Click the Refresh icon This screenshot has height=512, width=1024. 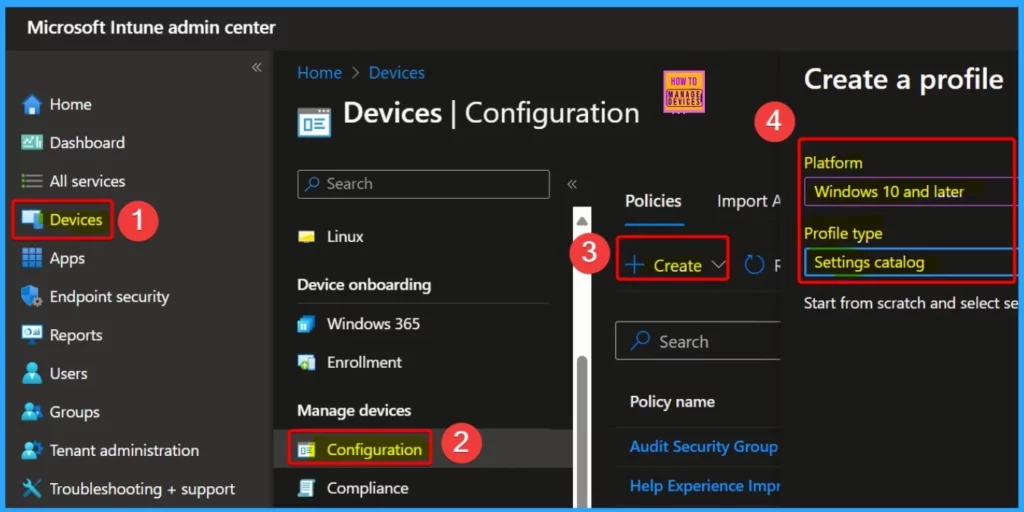754,264
